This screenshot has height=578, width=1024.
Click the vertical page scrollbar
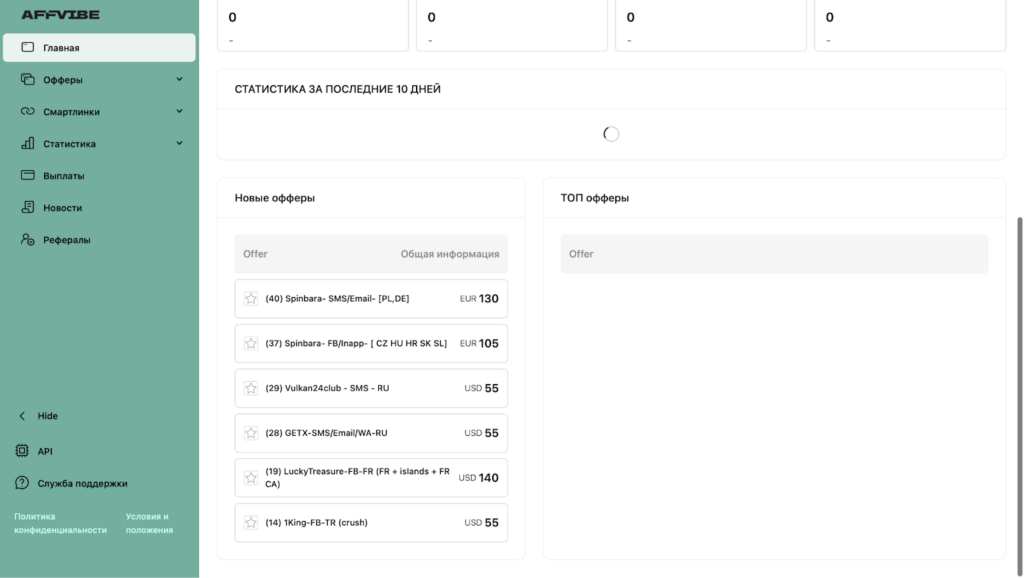point(1019,392)
